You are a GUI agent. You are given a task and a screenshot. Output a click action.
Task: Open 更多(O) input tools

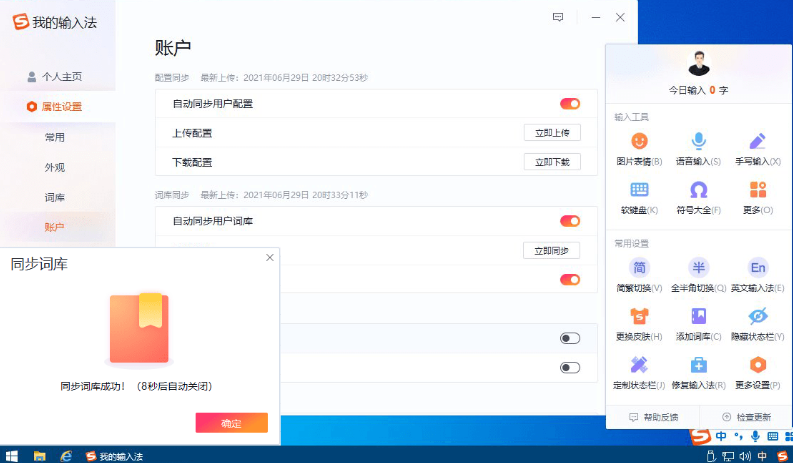point(758,198)
